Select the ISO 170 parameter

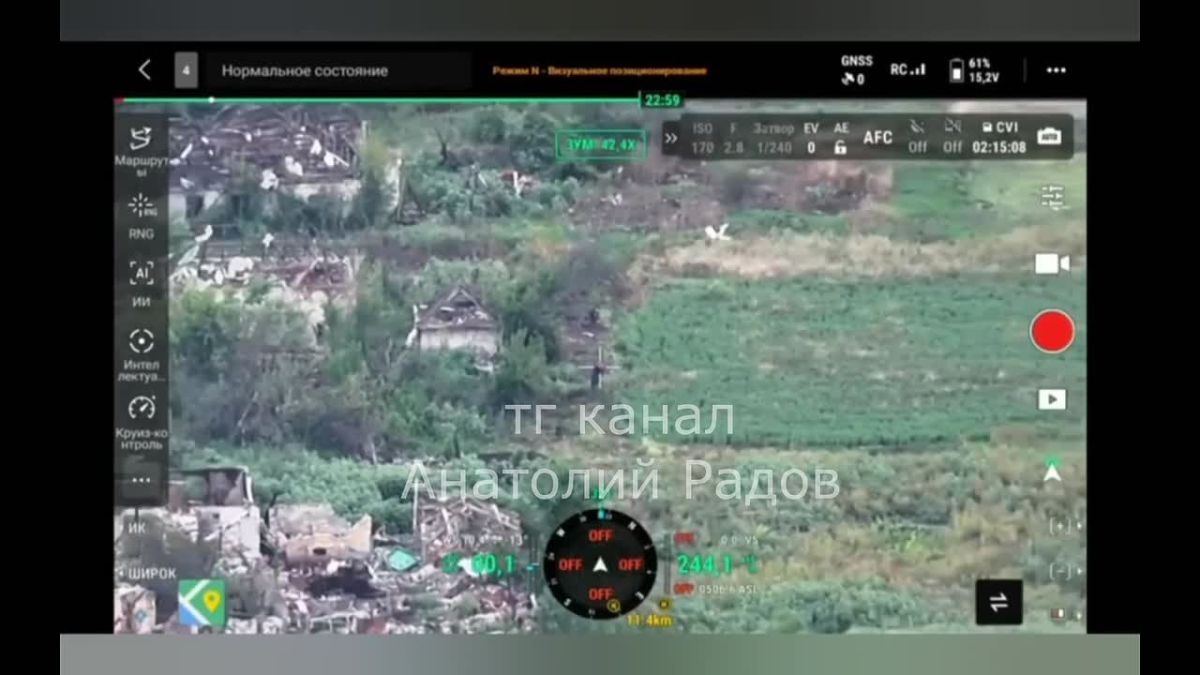pyautogui.click(x=703, y=138)
